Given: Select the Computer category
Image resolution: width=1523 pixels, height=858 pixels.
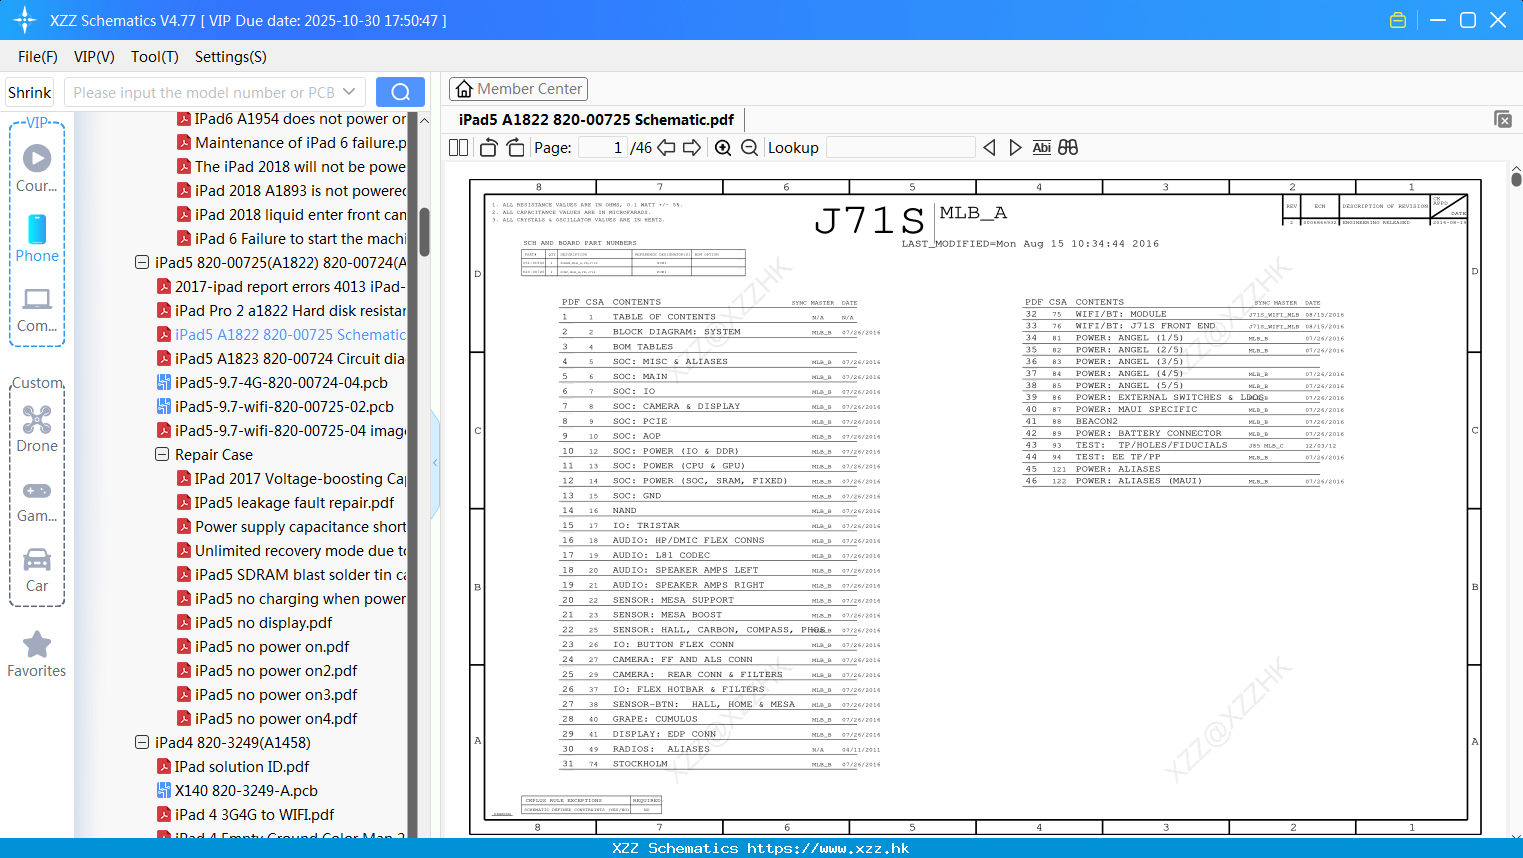Looking at the screenshot, I should 37,309.
